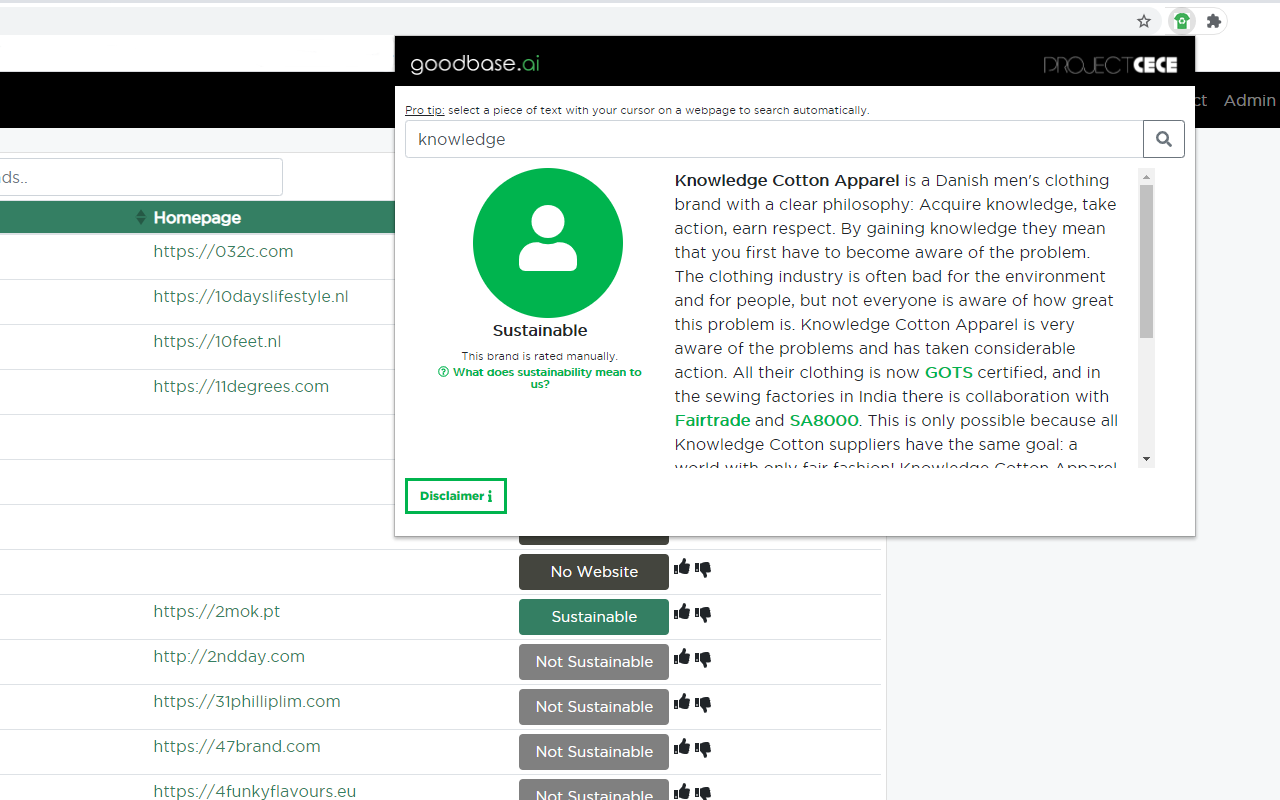
Task: Thumbs down the 2ndday.com row
Action: 703,660
